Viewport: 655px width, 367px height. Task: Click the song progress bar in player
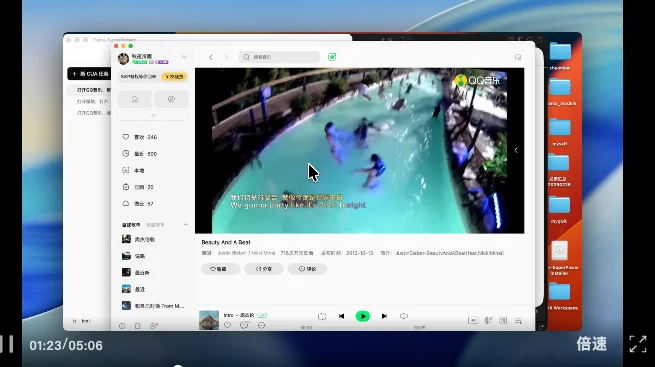pyautogui.click(x=363, y=328)
